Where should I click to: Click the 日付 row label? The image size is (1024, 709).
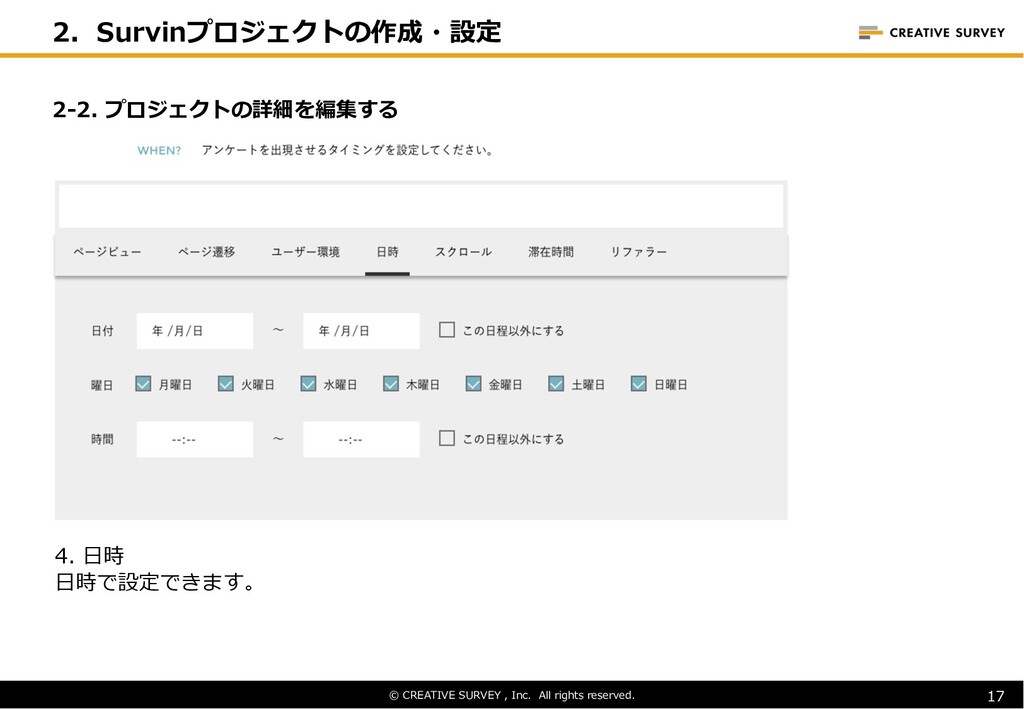[103, 331]
